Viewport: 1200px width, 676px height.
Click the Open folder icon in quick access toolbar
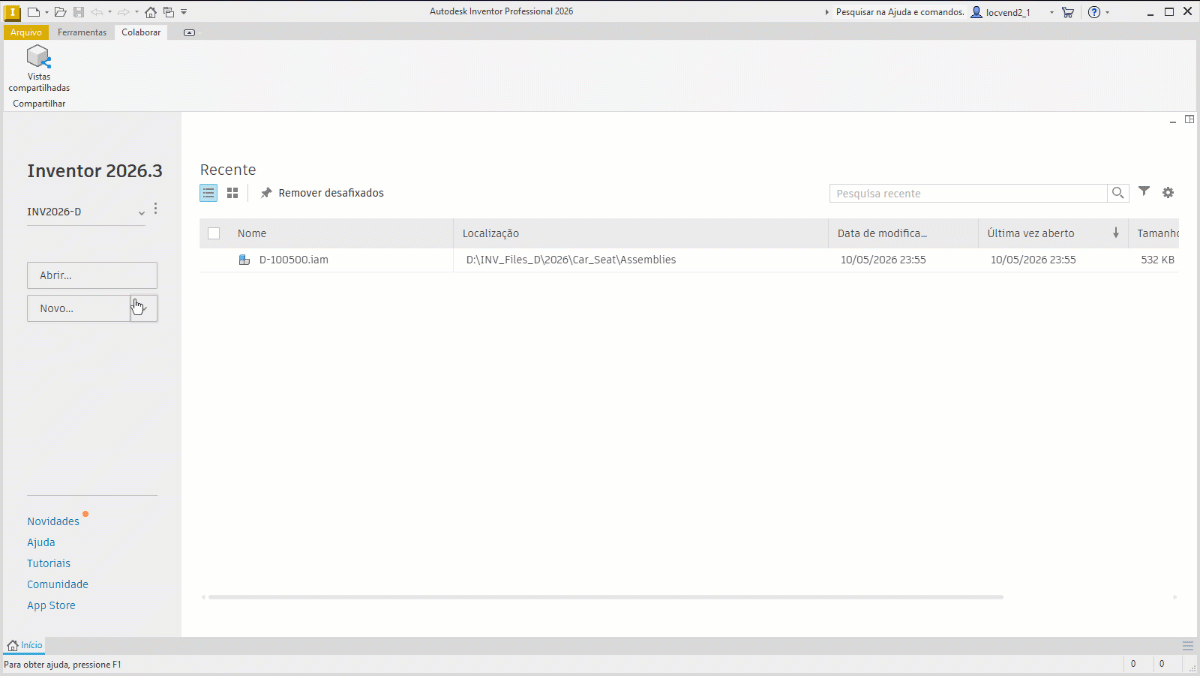tap(60, 12)
